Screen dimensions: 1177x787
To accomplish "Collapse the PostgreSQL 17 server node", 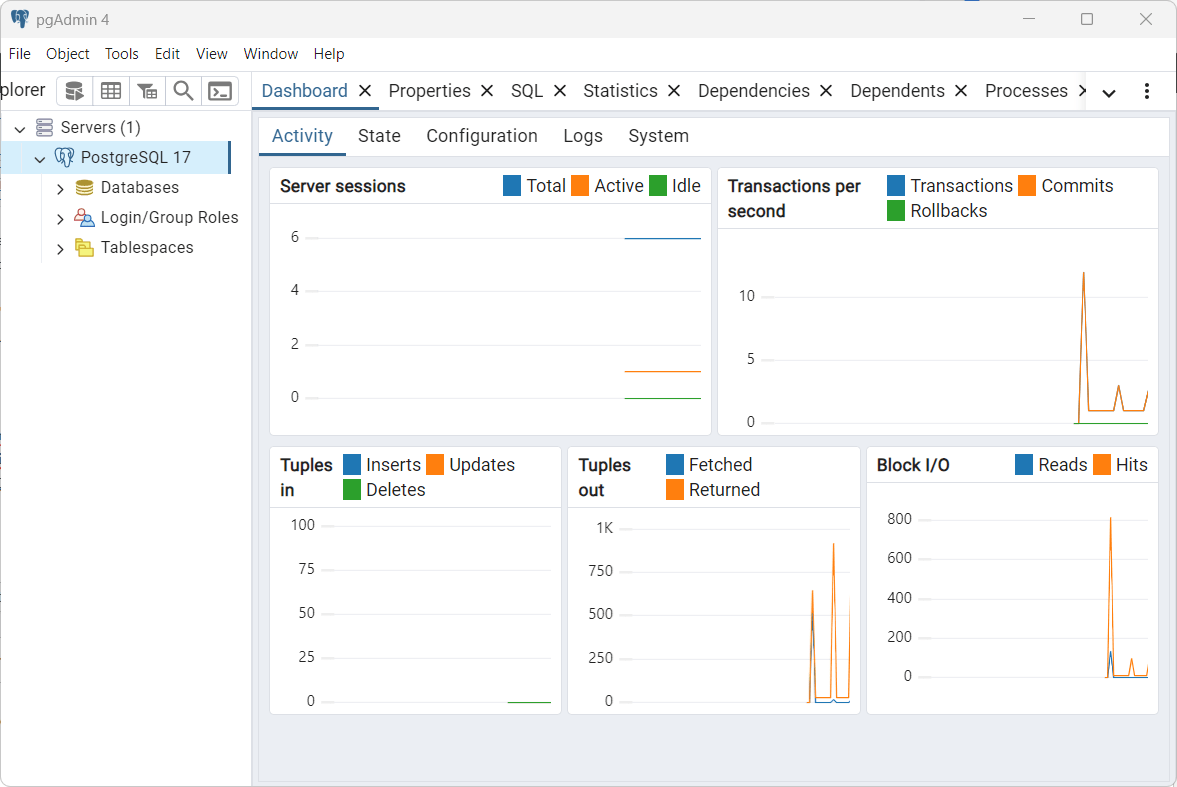I will 40,158.
